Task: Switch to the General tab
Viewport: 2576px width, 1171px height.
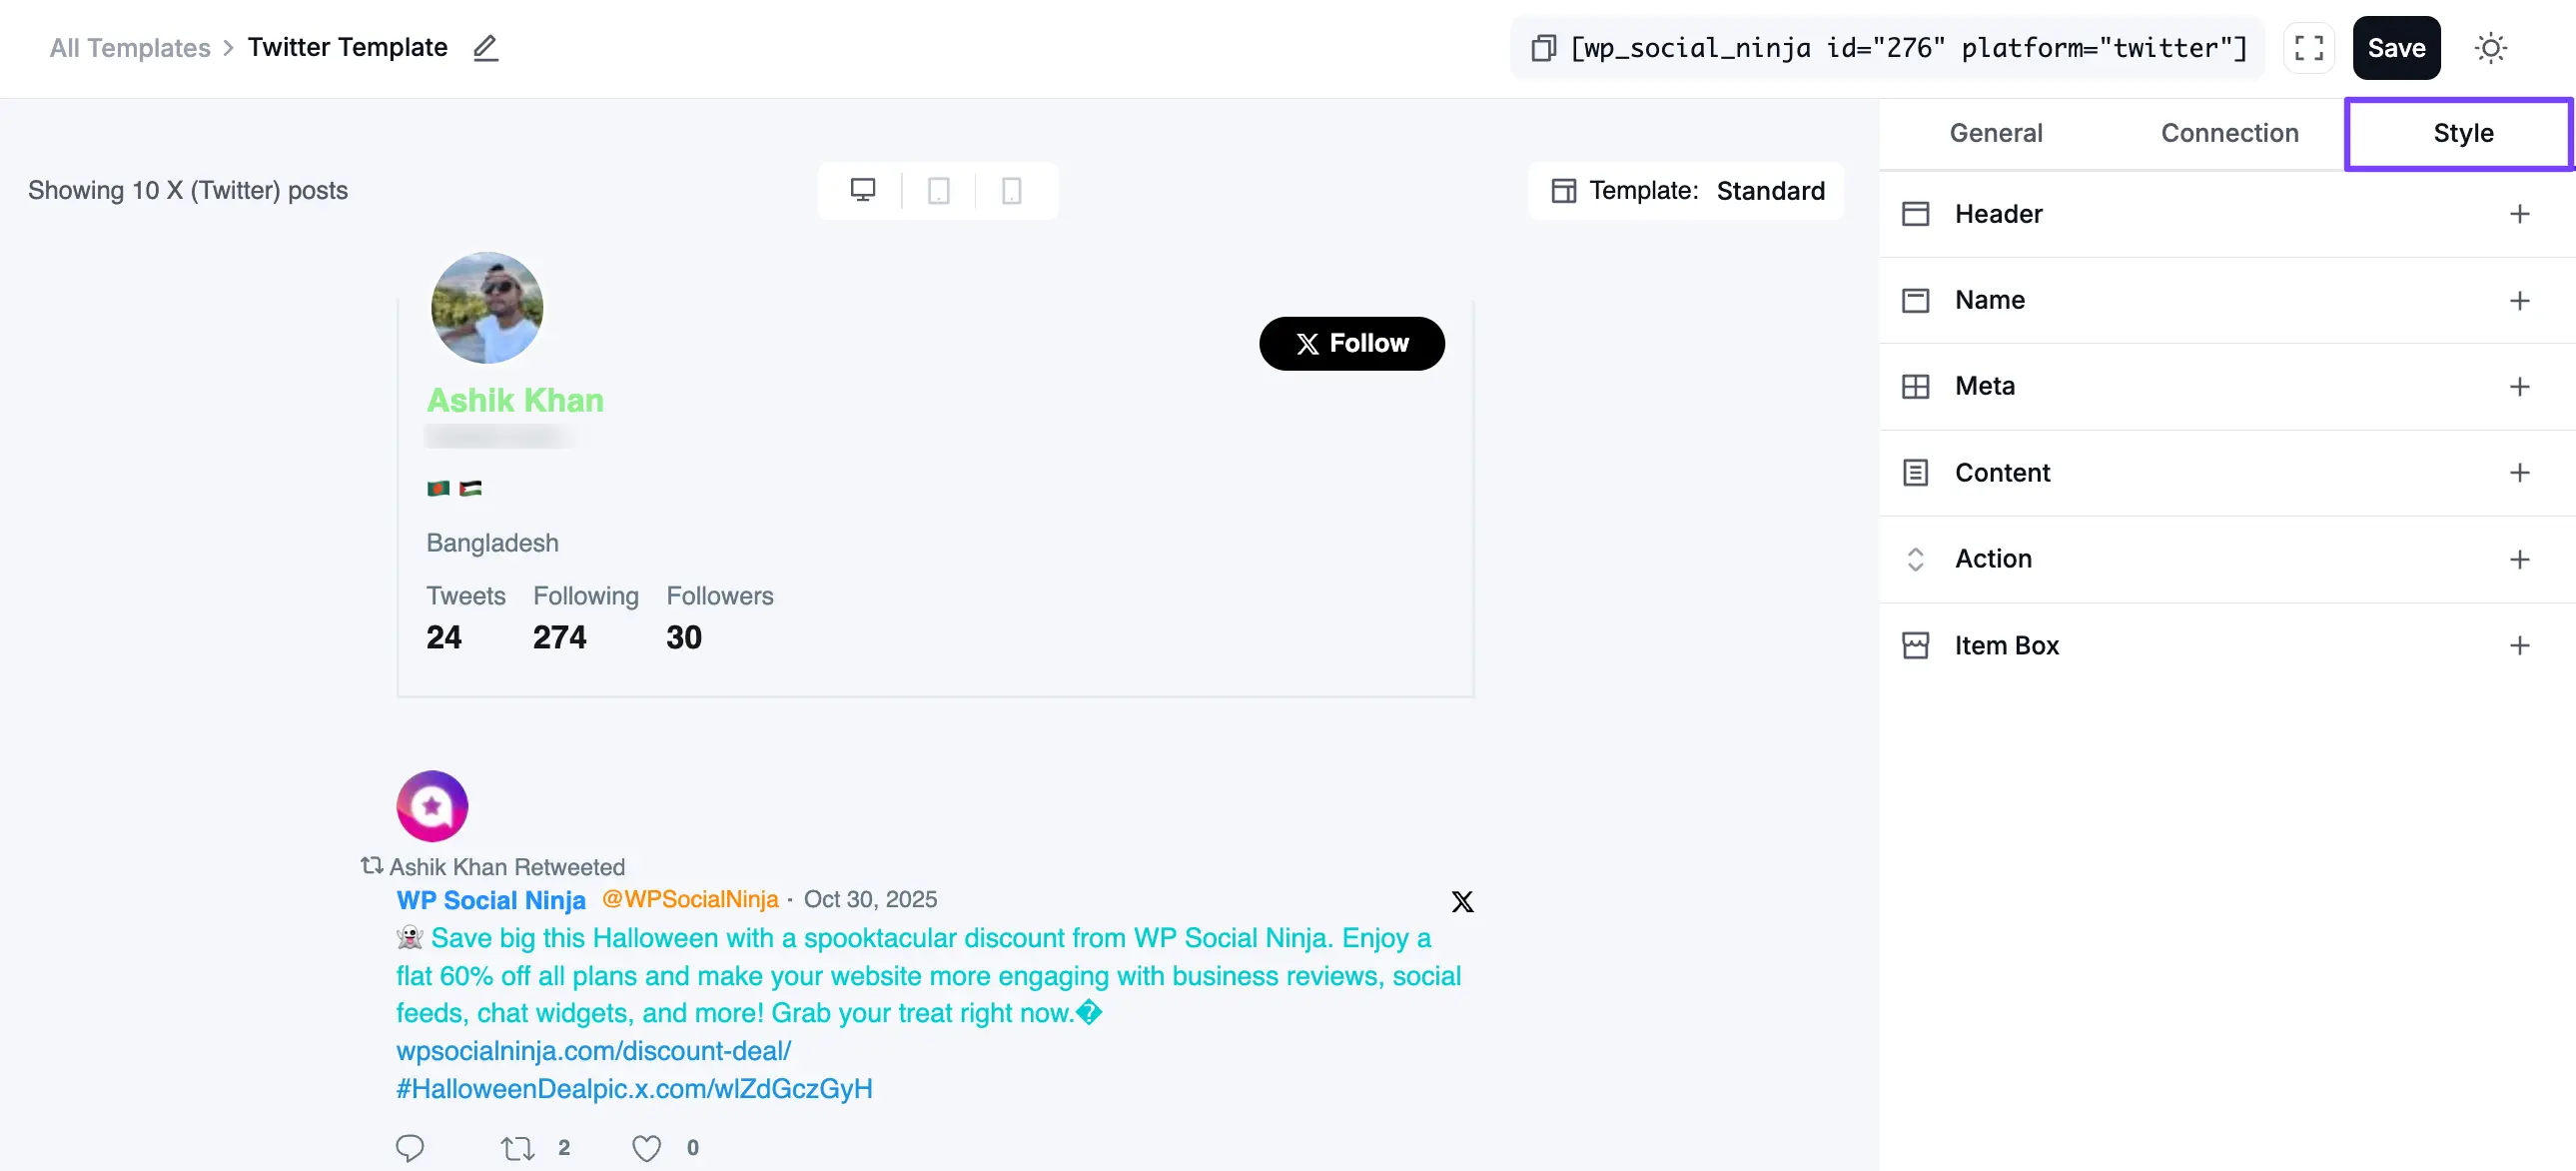Action: 1995,132
